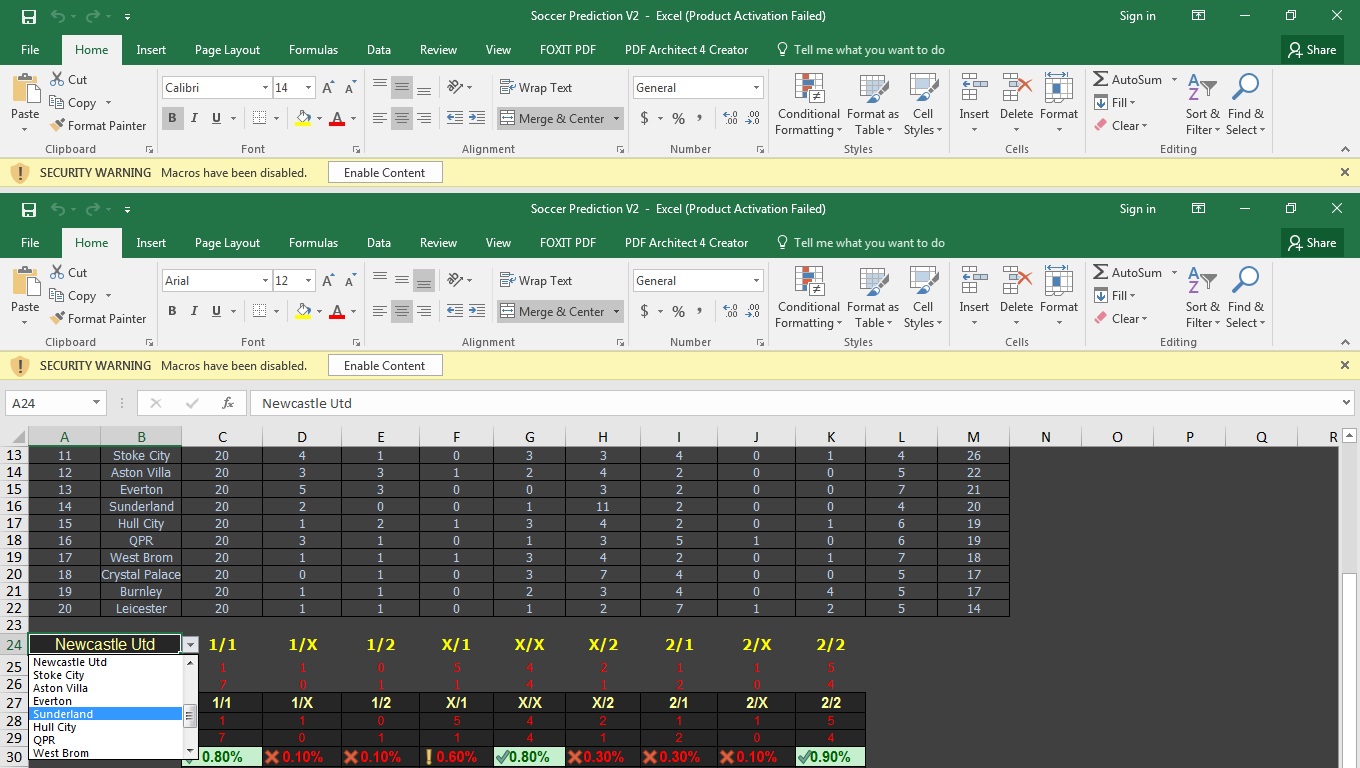Click Share in the front Arial window
Viewport: 1360px width, 768px height.
tap(1311, 243)
